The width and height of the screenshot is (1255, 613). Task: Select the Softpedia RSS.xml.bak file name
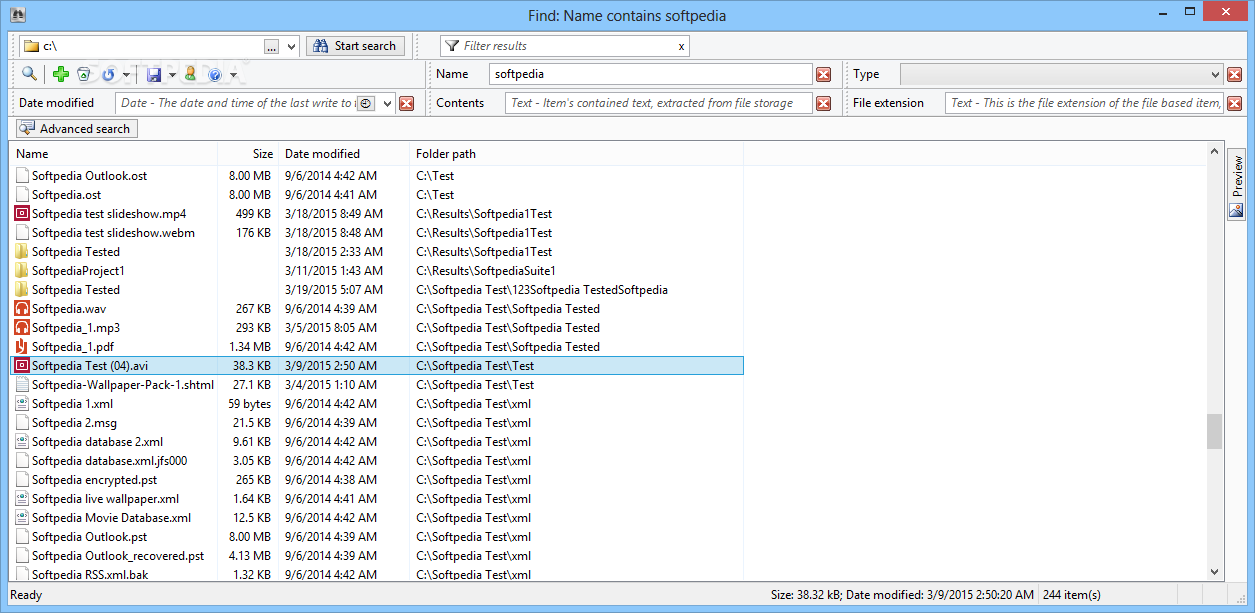[x=88, y=575]
